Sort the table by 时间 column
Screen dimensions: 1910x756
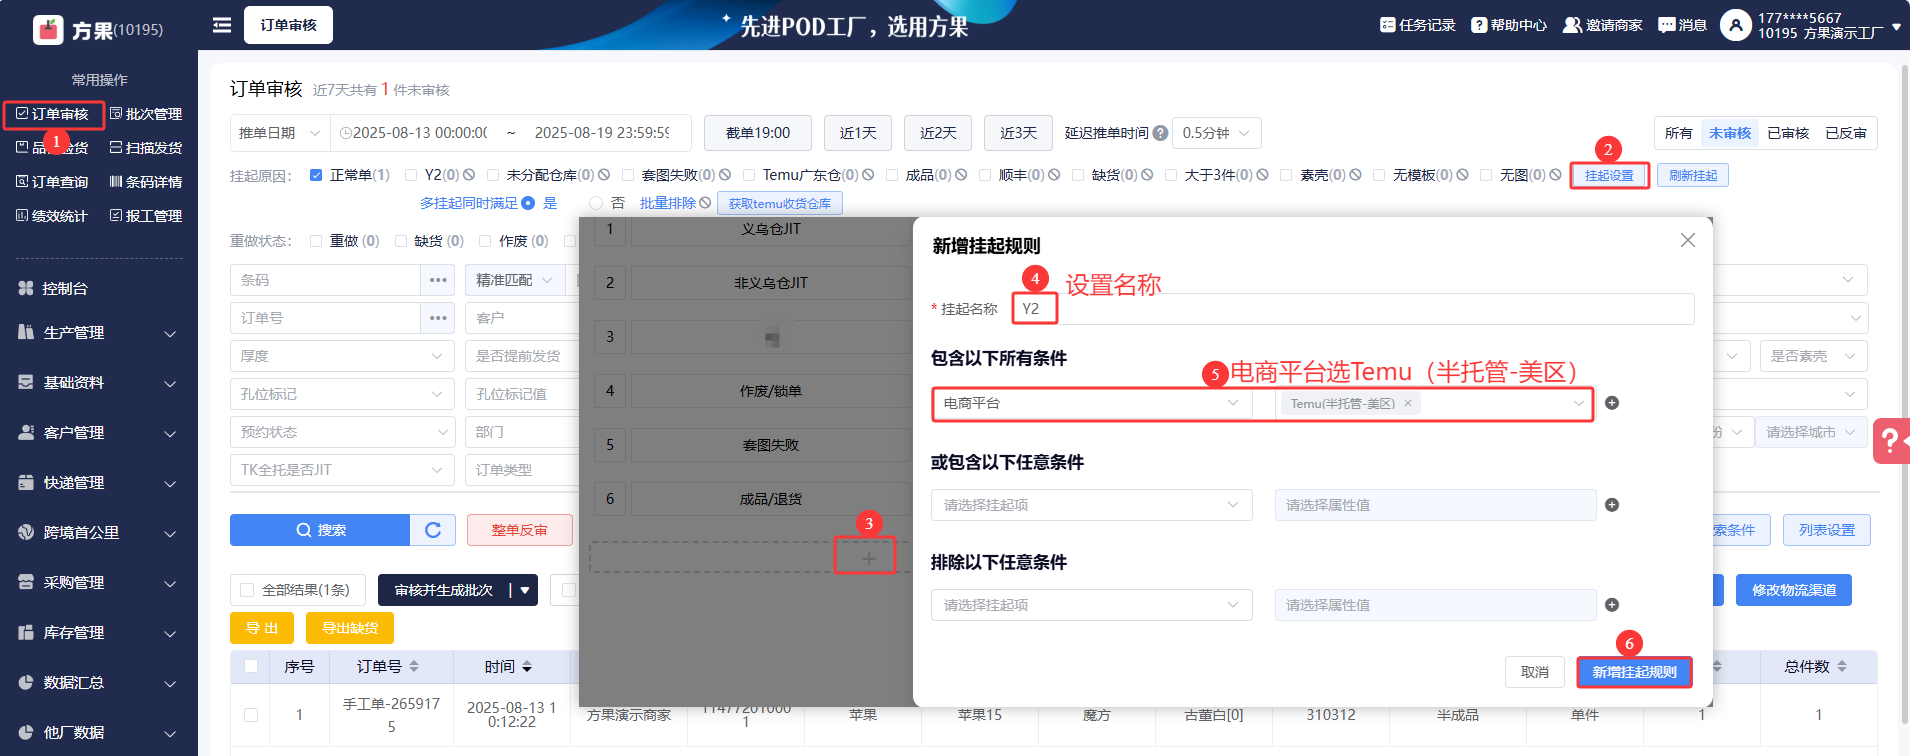527,667
